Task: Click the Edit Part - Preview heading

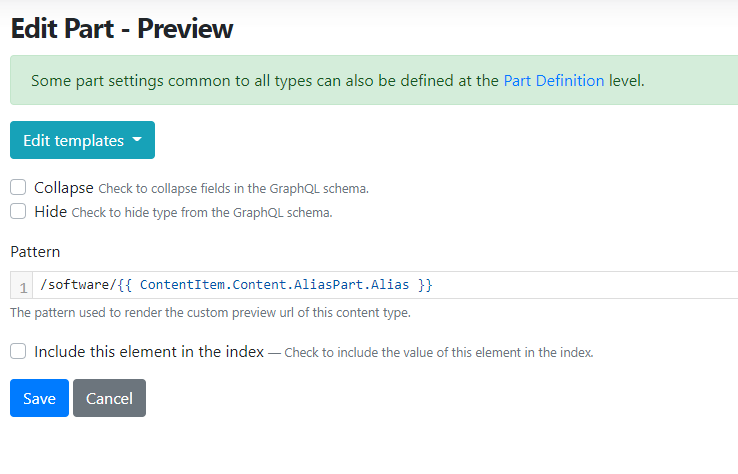Action: pos(121,29)
